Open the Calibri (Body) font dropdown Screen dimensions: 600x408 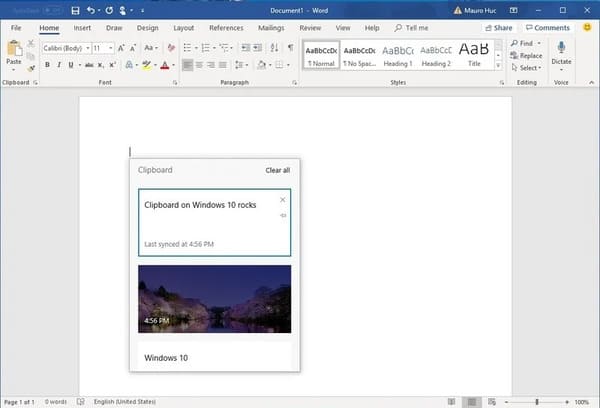pos(88,48)
